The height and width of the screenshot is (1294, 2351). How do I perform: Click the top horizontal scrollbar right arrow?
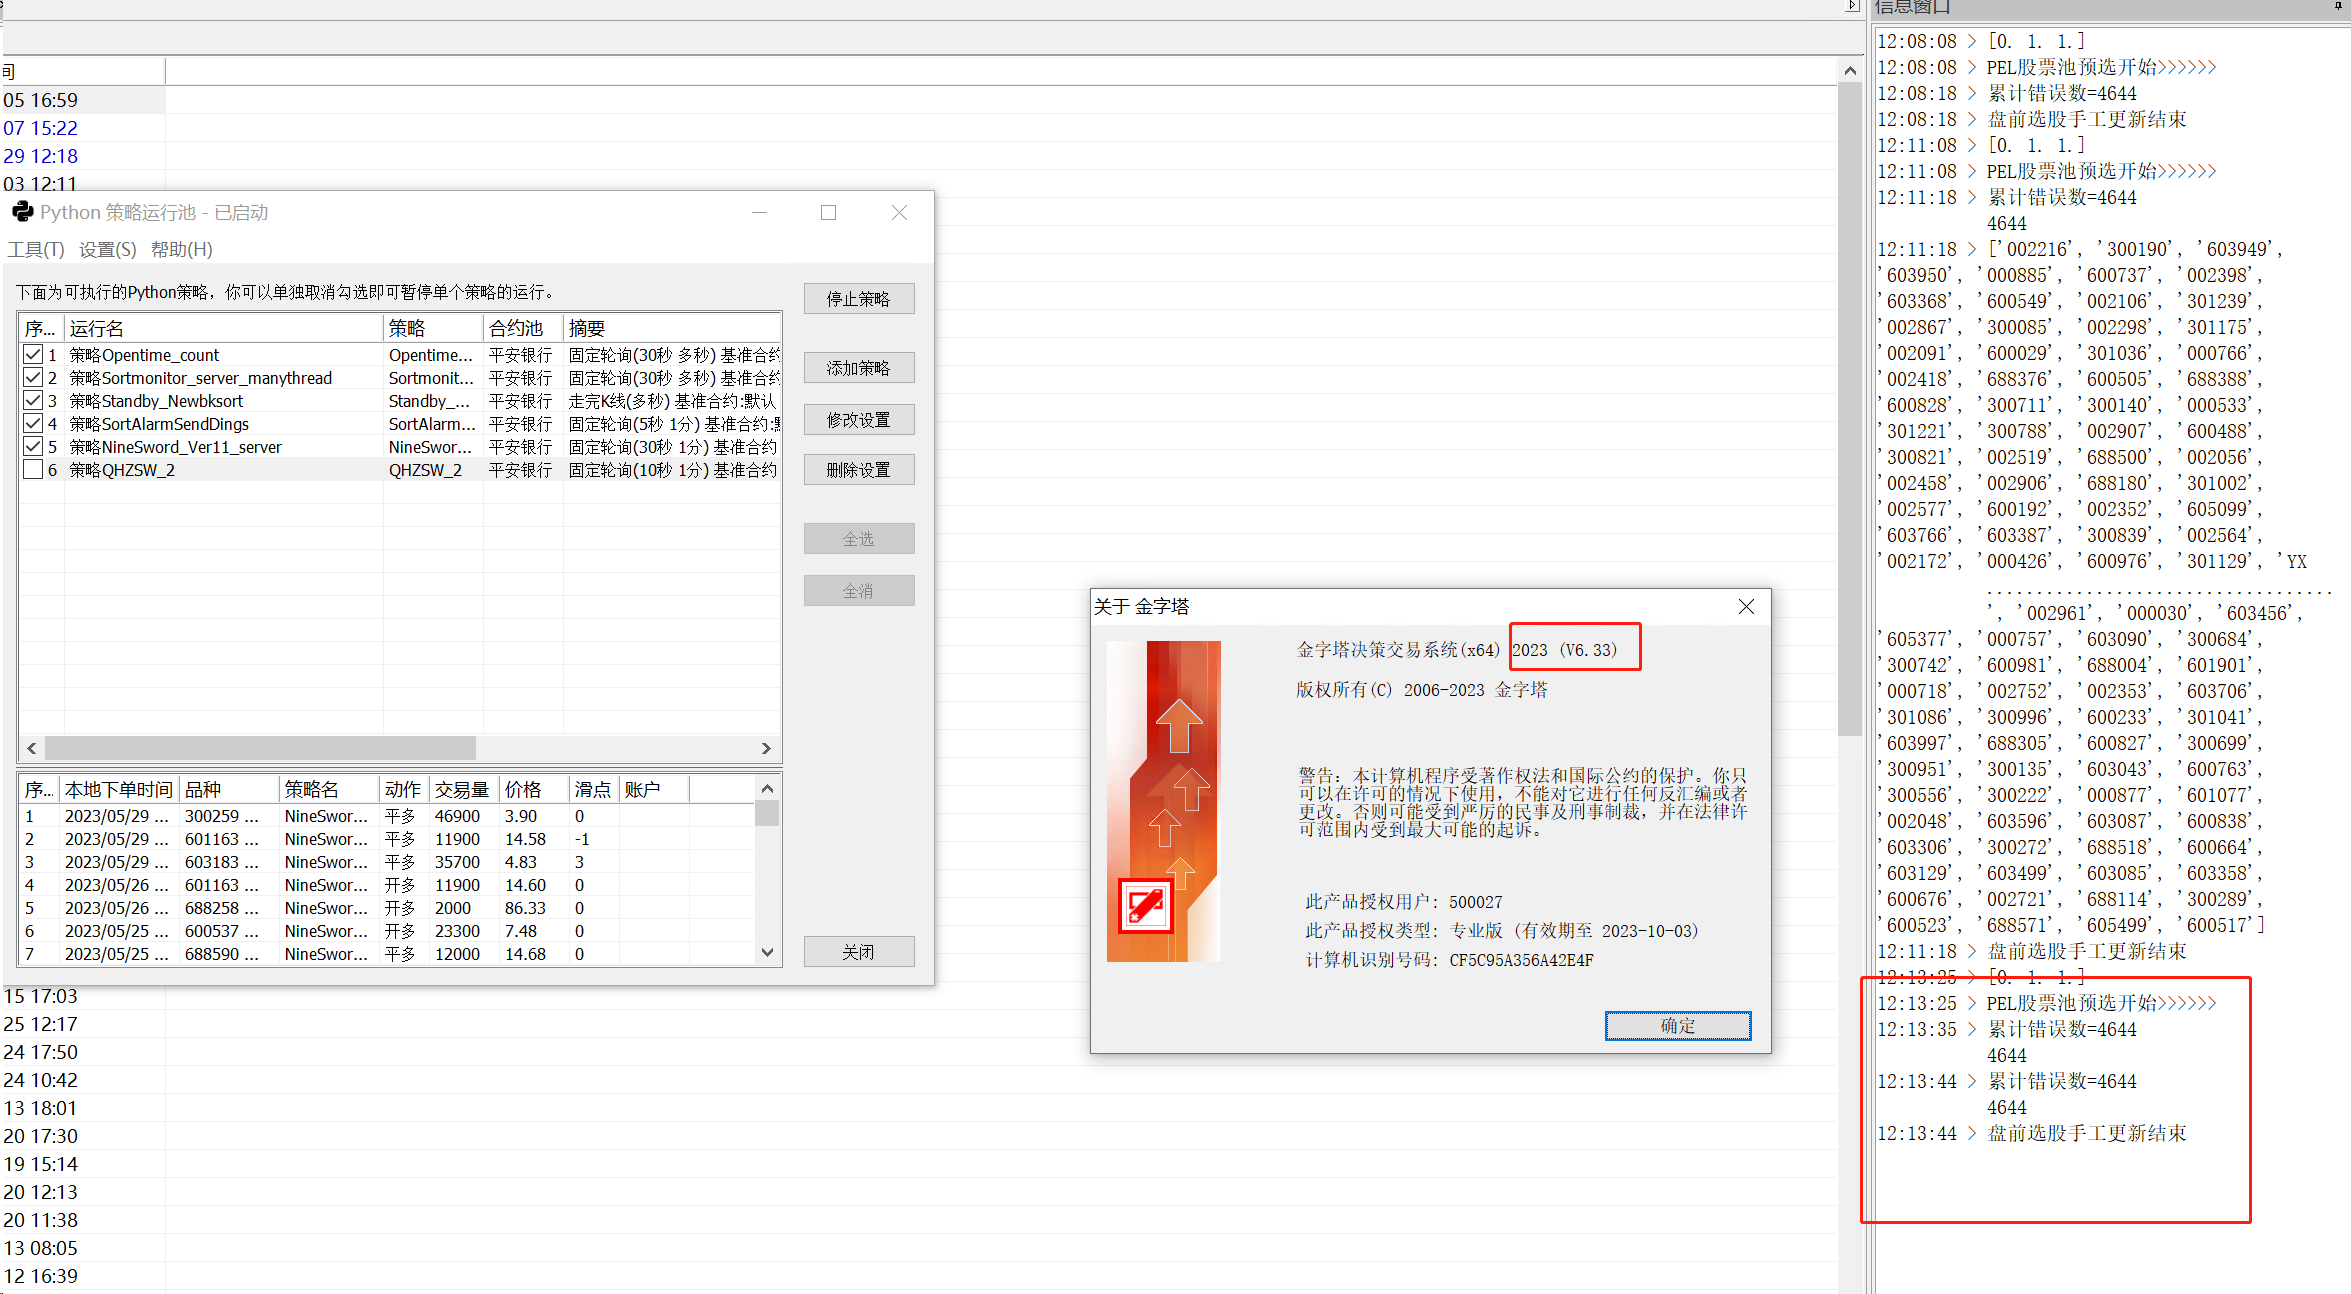click(1852, 6)
